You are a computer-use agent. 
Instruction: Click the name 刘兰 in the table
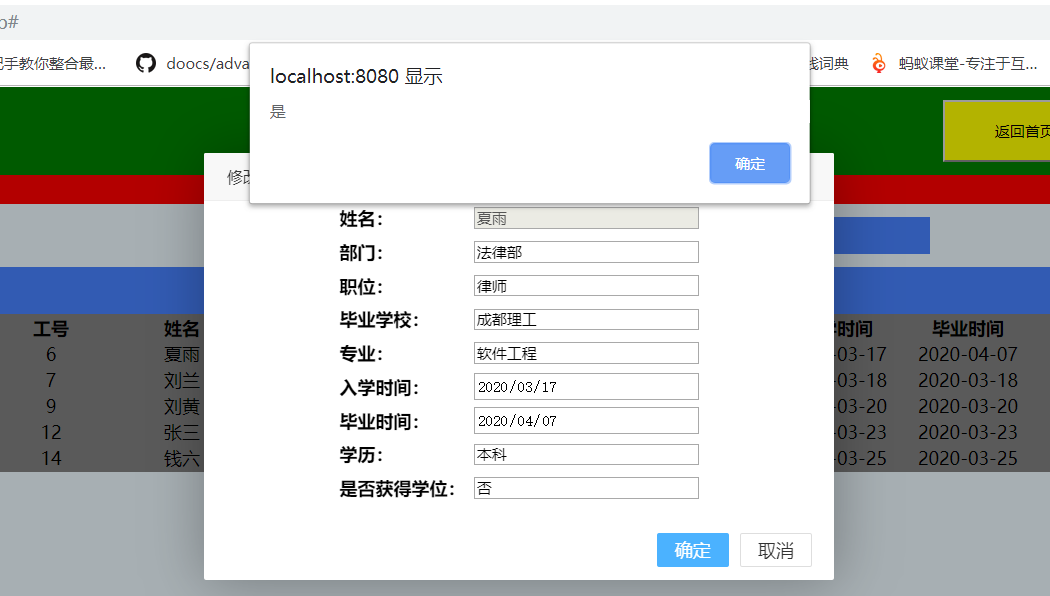[182, 380]
